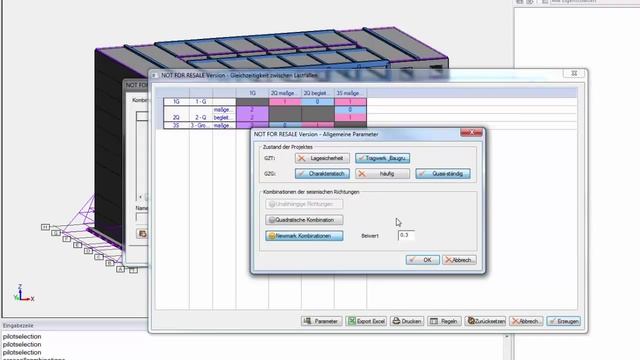
Task: Open Regeln rules button
Action: point(444,321)
